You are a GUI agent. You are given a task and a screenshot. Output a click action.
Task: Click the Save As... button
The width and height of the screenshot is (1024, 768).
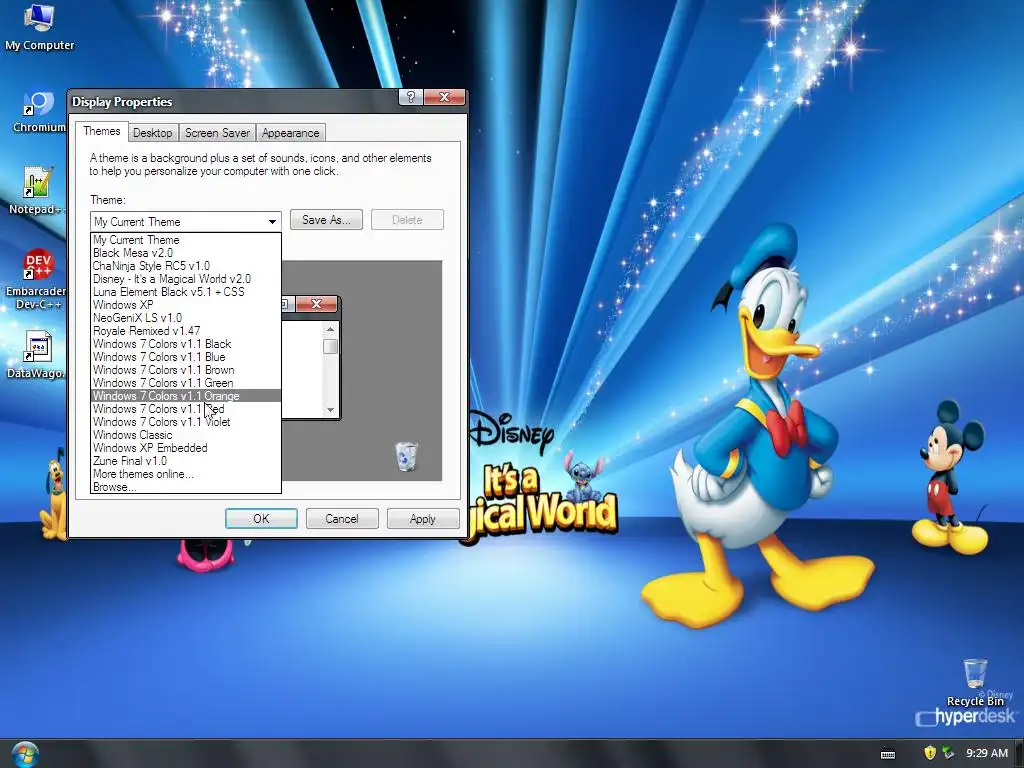pyautogui.click(x=327, y=220)
